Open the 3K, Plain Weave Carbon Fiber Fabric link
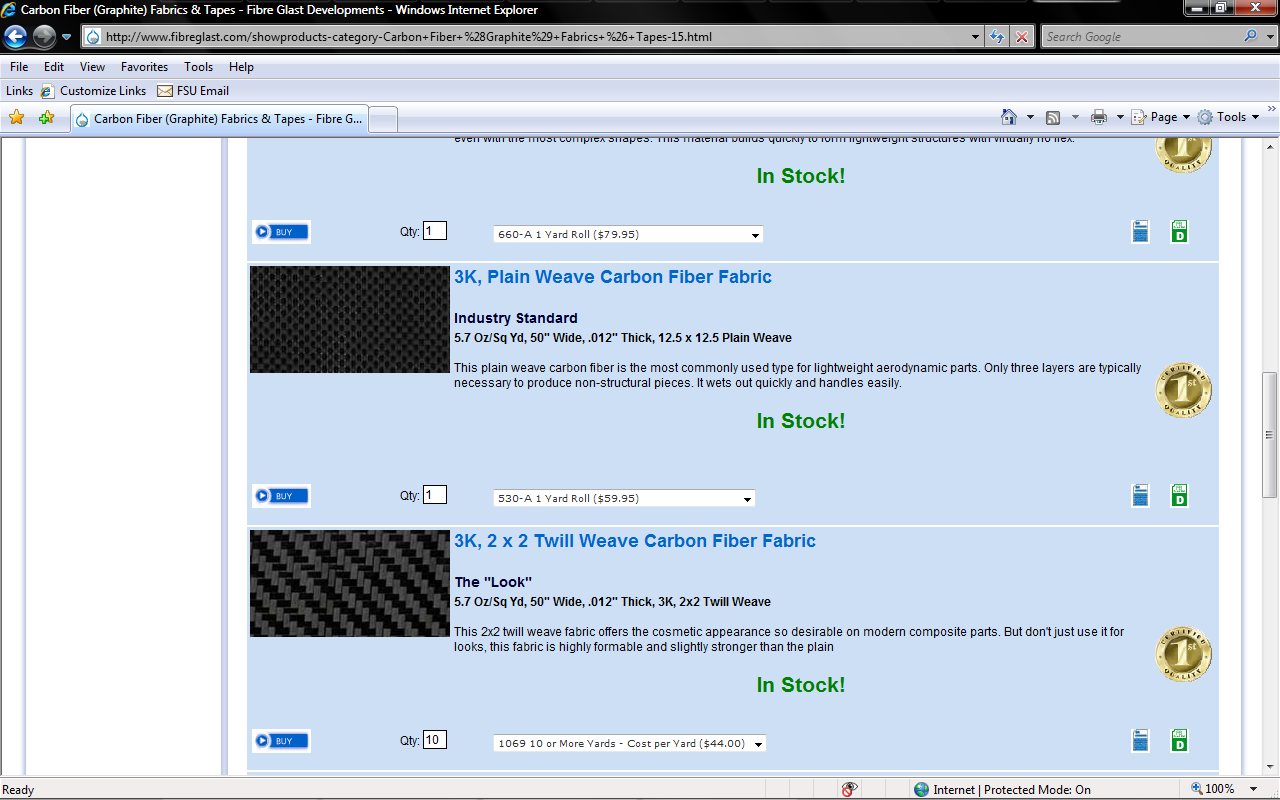This screenshot has width=1280, height=800. 613,277
